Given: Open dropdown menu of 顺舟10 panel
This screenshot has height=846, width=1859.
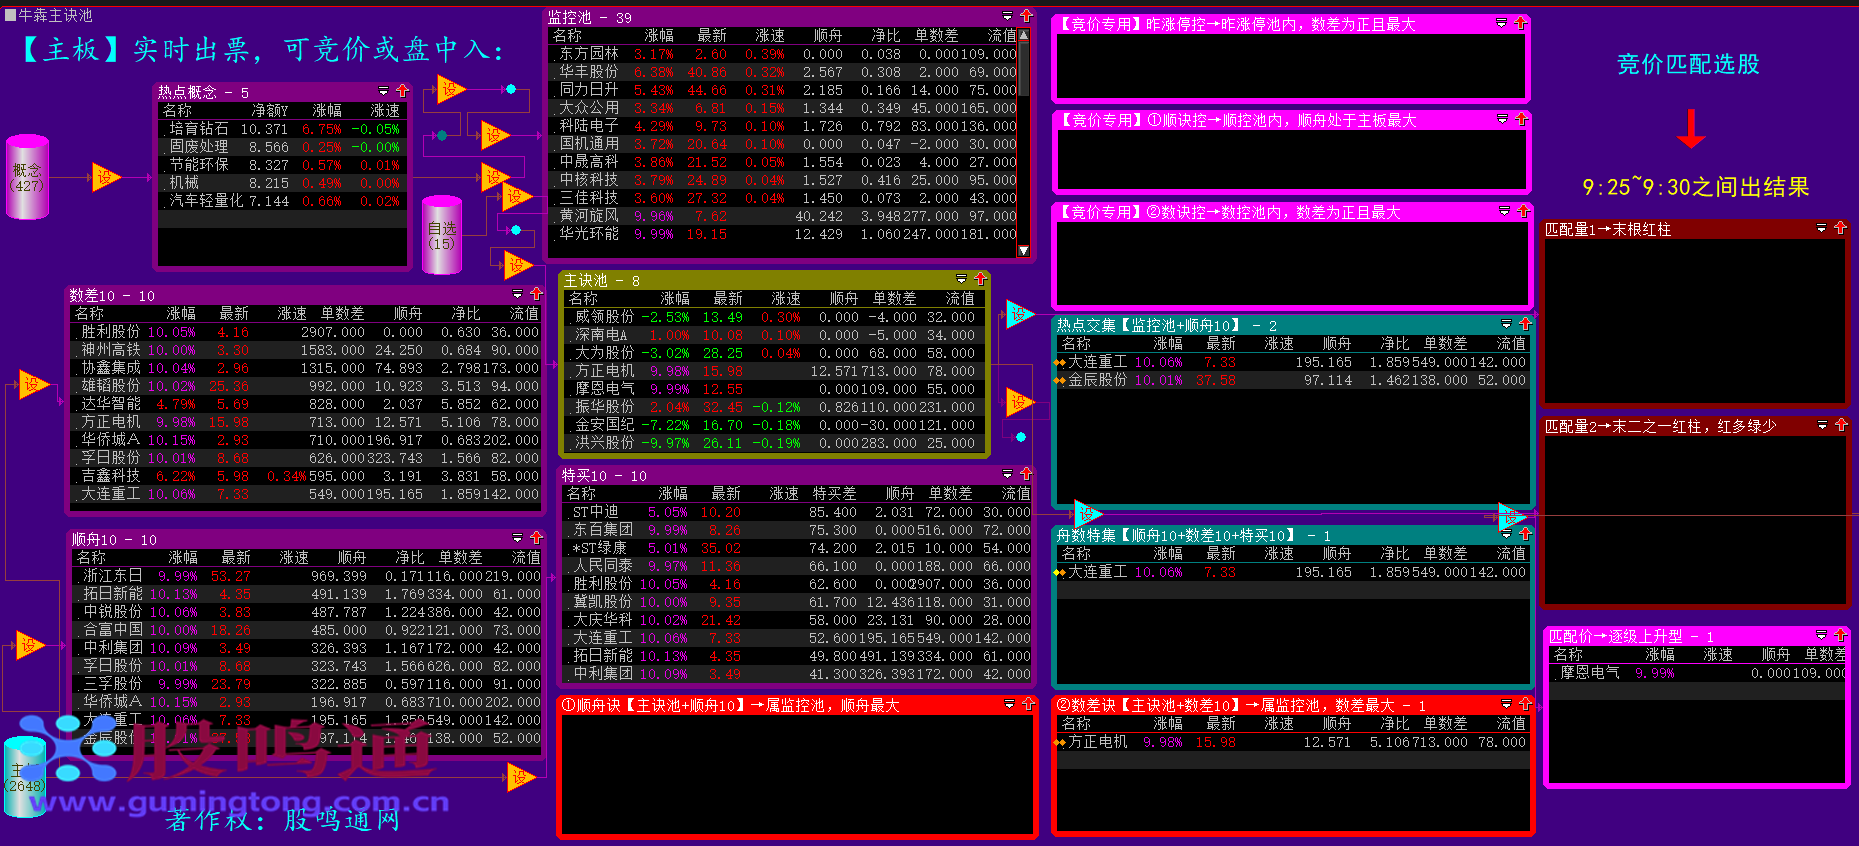Looking at the screenshot, I should pyautogui.click(x=517, y=538).
